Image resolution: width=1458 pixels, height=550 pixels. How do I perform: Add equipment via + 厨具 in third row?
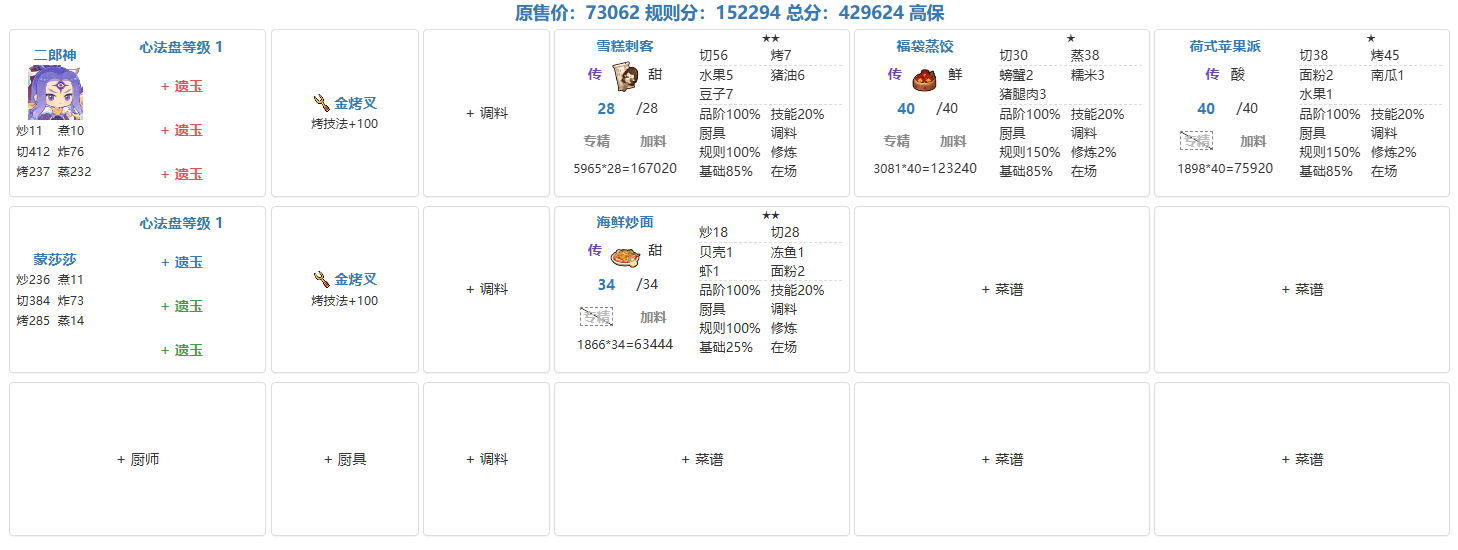click(345, 459)
